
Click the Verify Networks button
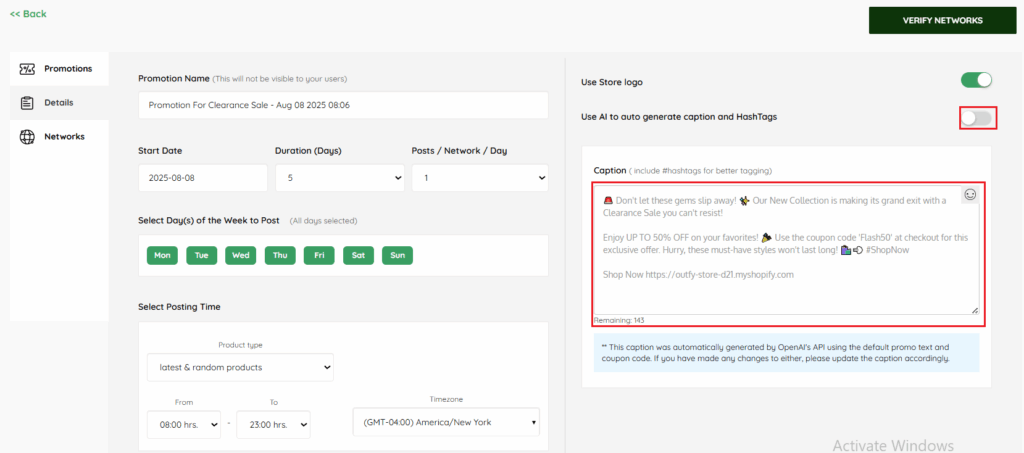(943, 20)
